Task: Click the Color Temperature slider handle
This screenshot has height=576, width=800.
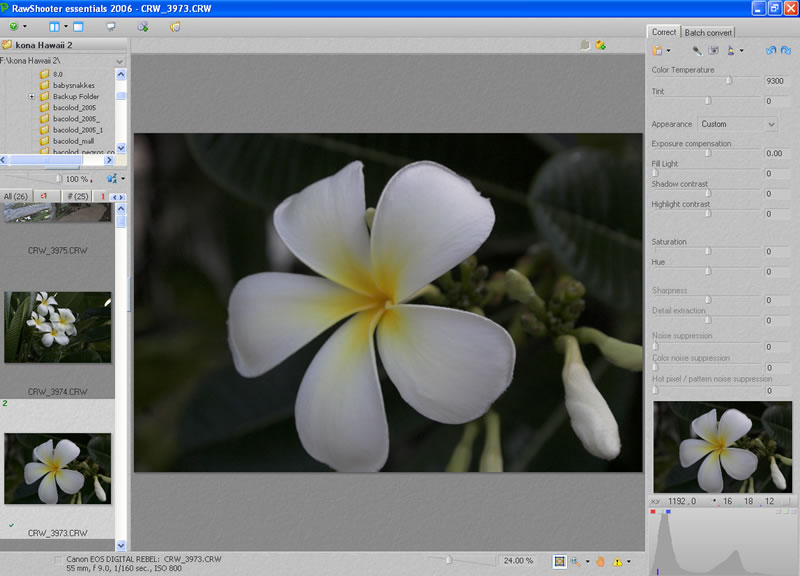Action: click(x=728, y=80)
